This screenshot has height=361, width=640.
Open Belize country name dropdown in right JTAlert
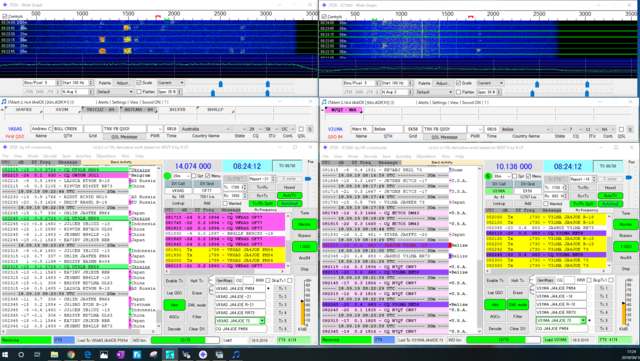[526, 129]
